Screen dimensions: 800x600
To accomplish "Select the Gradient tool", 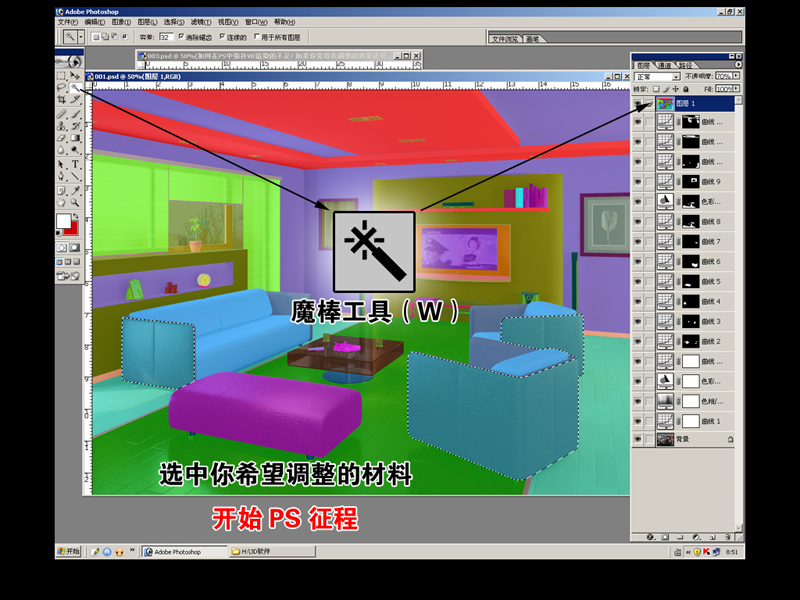I will click(75, 138).
